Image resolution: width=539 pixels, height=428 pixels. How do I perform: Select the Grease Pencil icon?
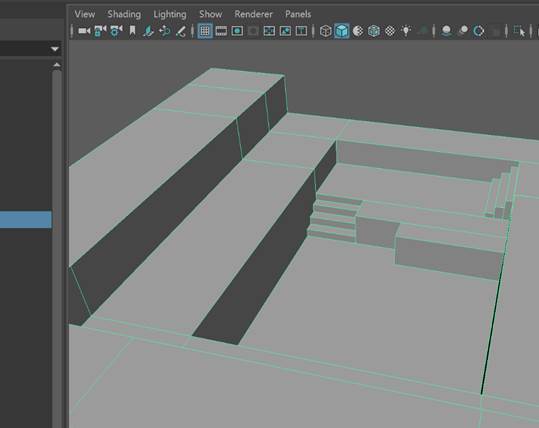(181, 31)
